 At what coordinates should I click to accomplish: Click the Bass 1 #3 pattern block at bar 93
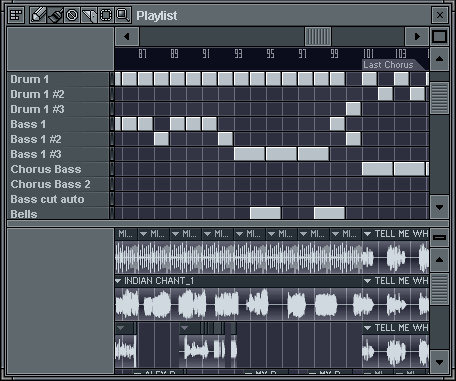(x=249, y=154)
